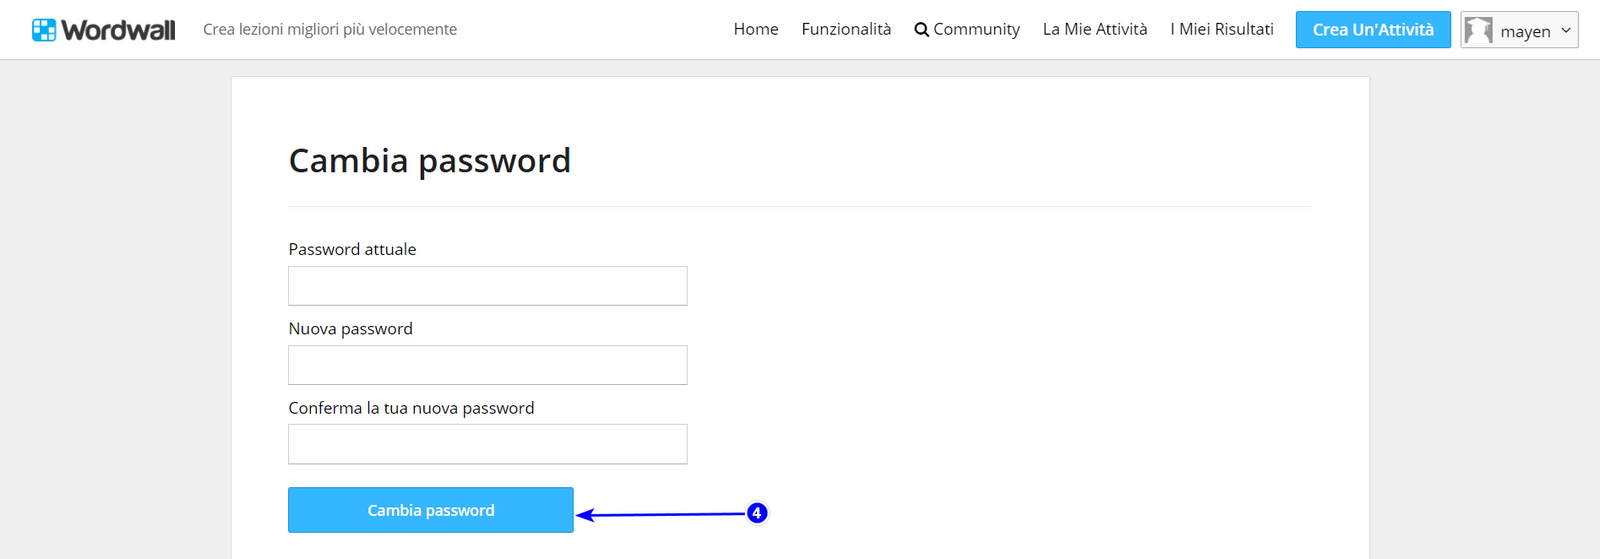Open La Mie Attività
Viewport: 1600px width, 559px height.
tap(1095, 30)
